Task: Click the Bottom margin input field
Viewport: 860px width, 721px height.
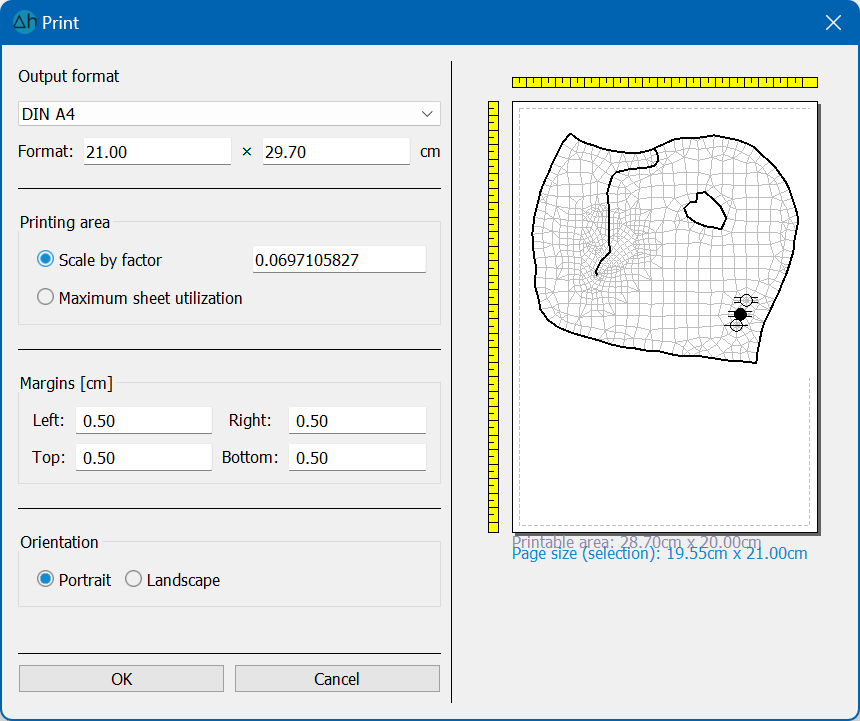Action: point(357,457)
